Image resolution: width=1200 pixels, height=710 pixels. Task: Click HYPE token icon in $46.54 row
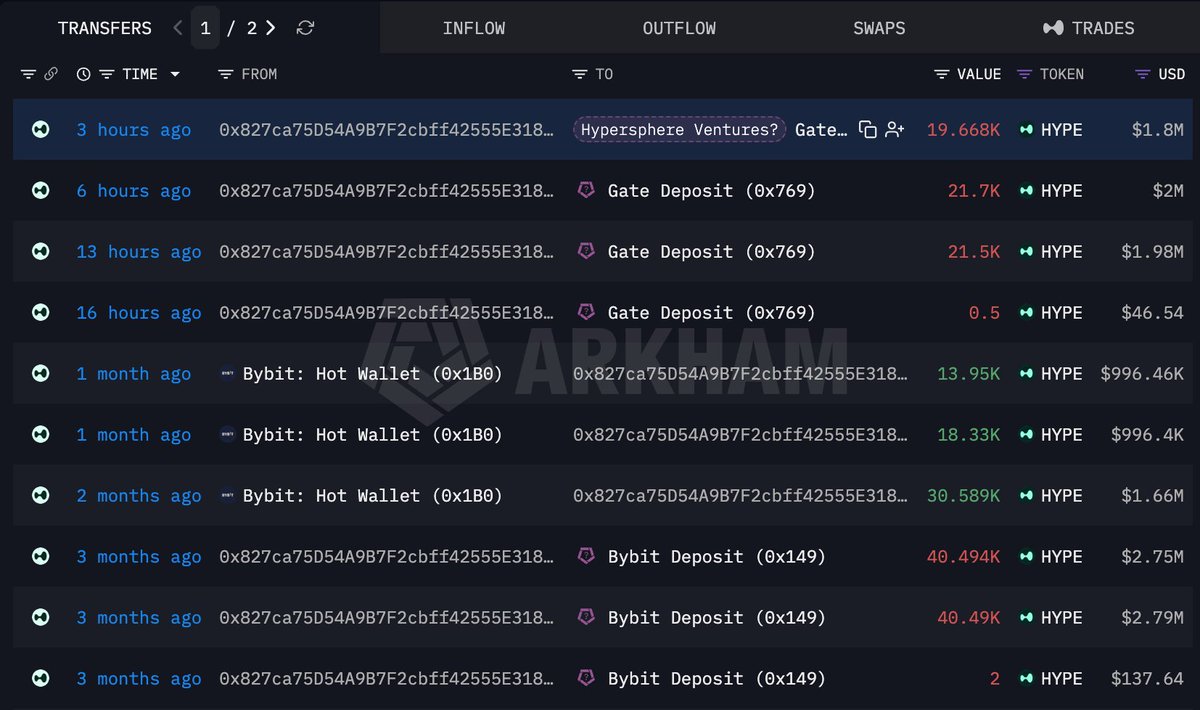tap(1027, 312)
